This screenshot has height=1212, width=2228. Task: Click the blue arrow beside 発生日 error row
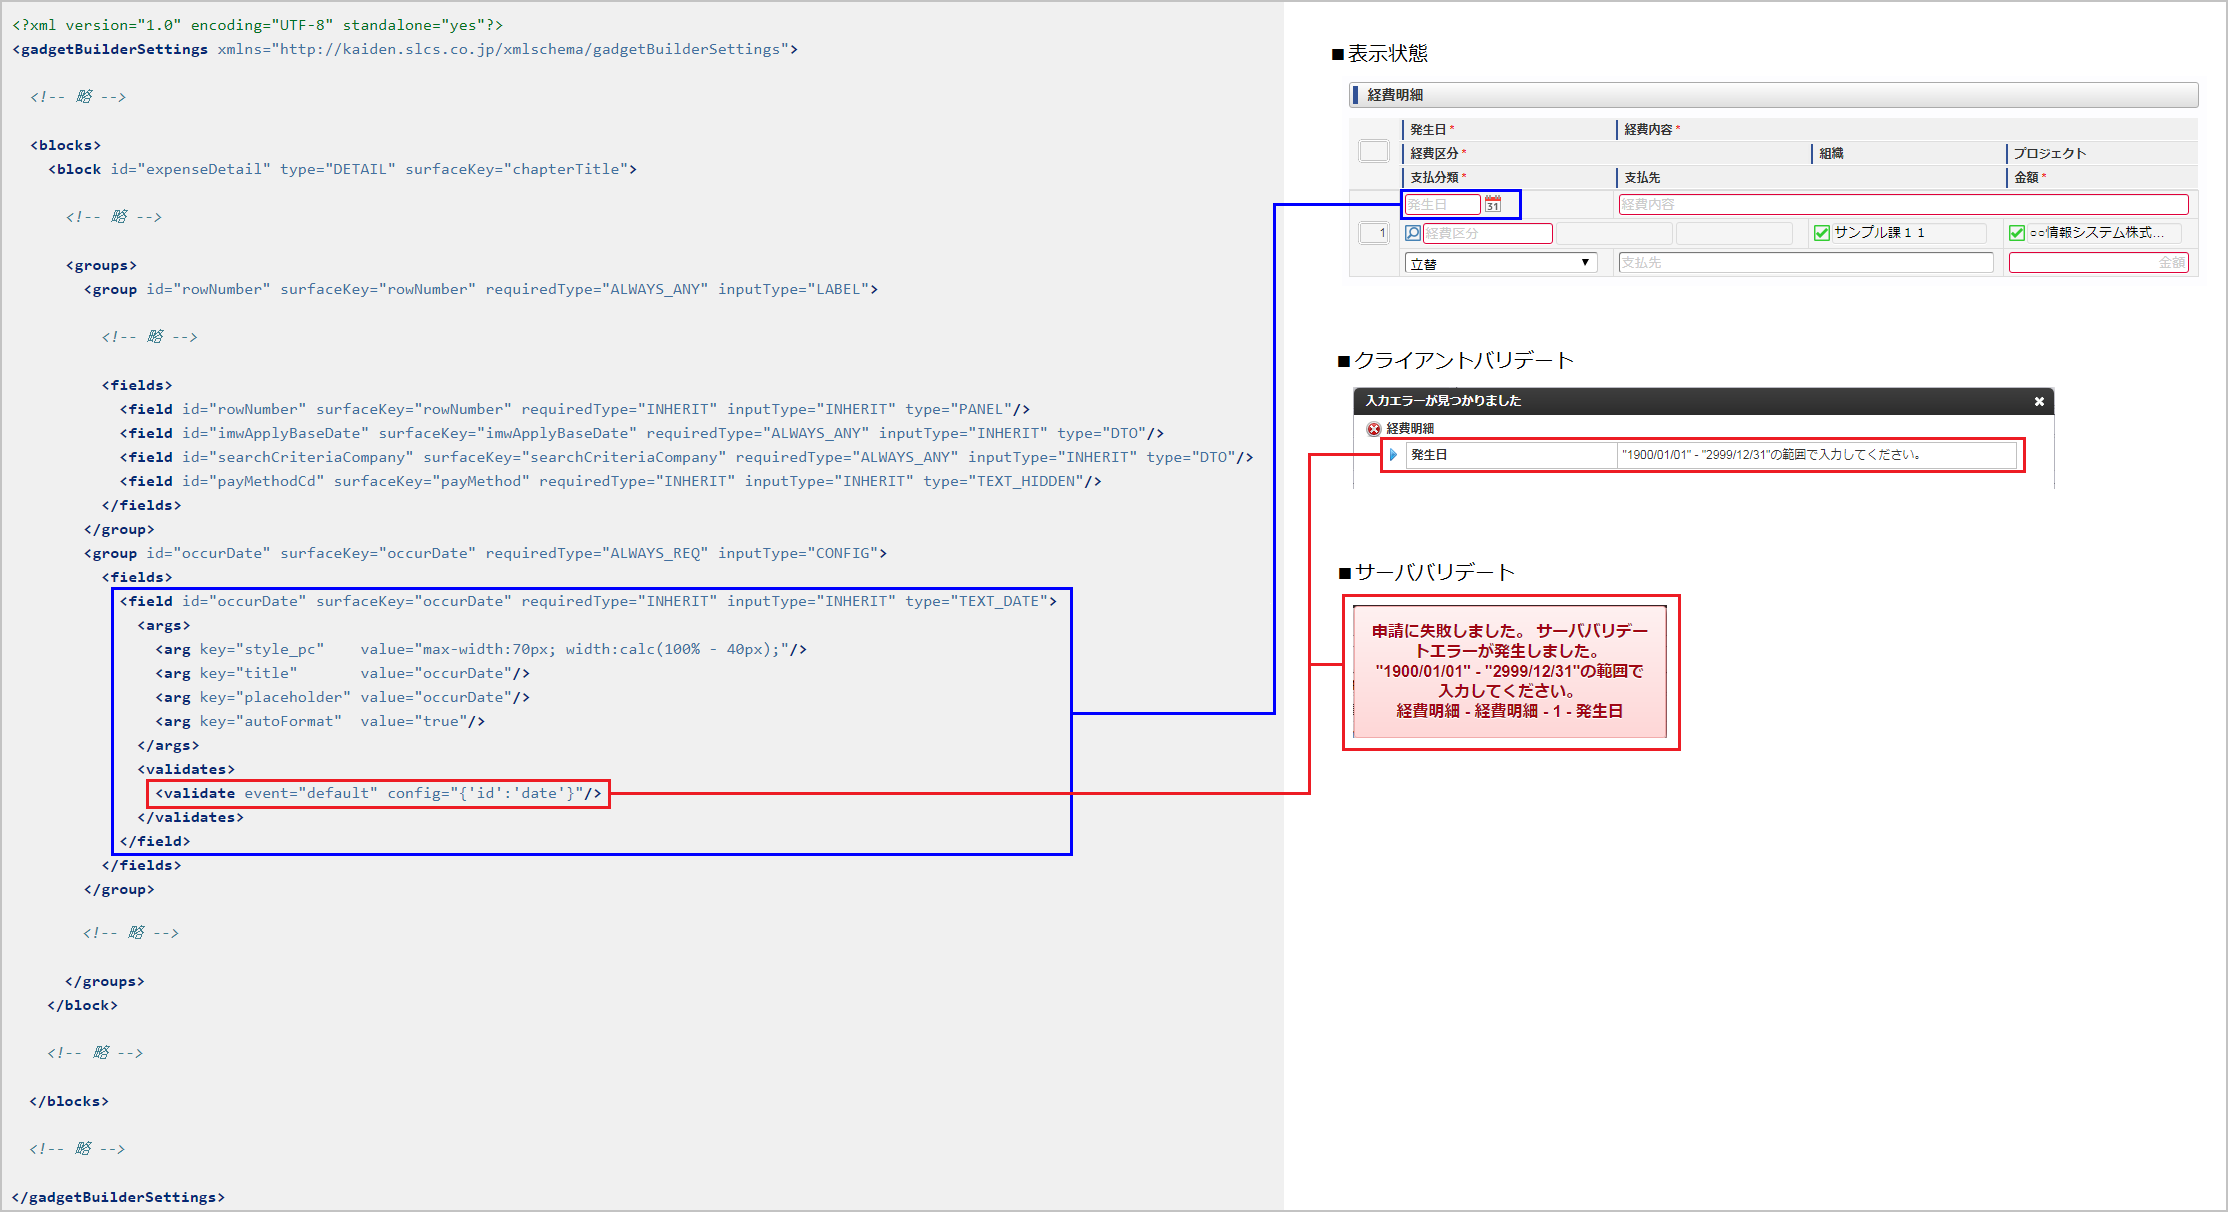[x=1393, y=455]
